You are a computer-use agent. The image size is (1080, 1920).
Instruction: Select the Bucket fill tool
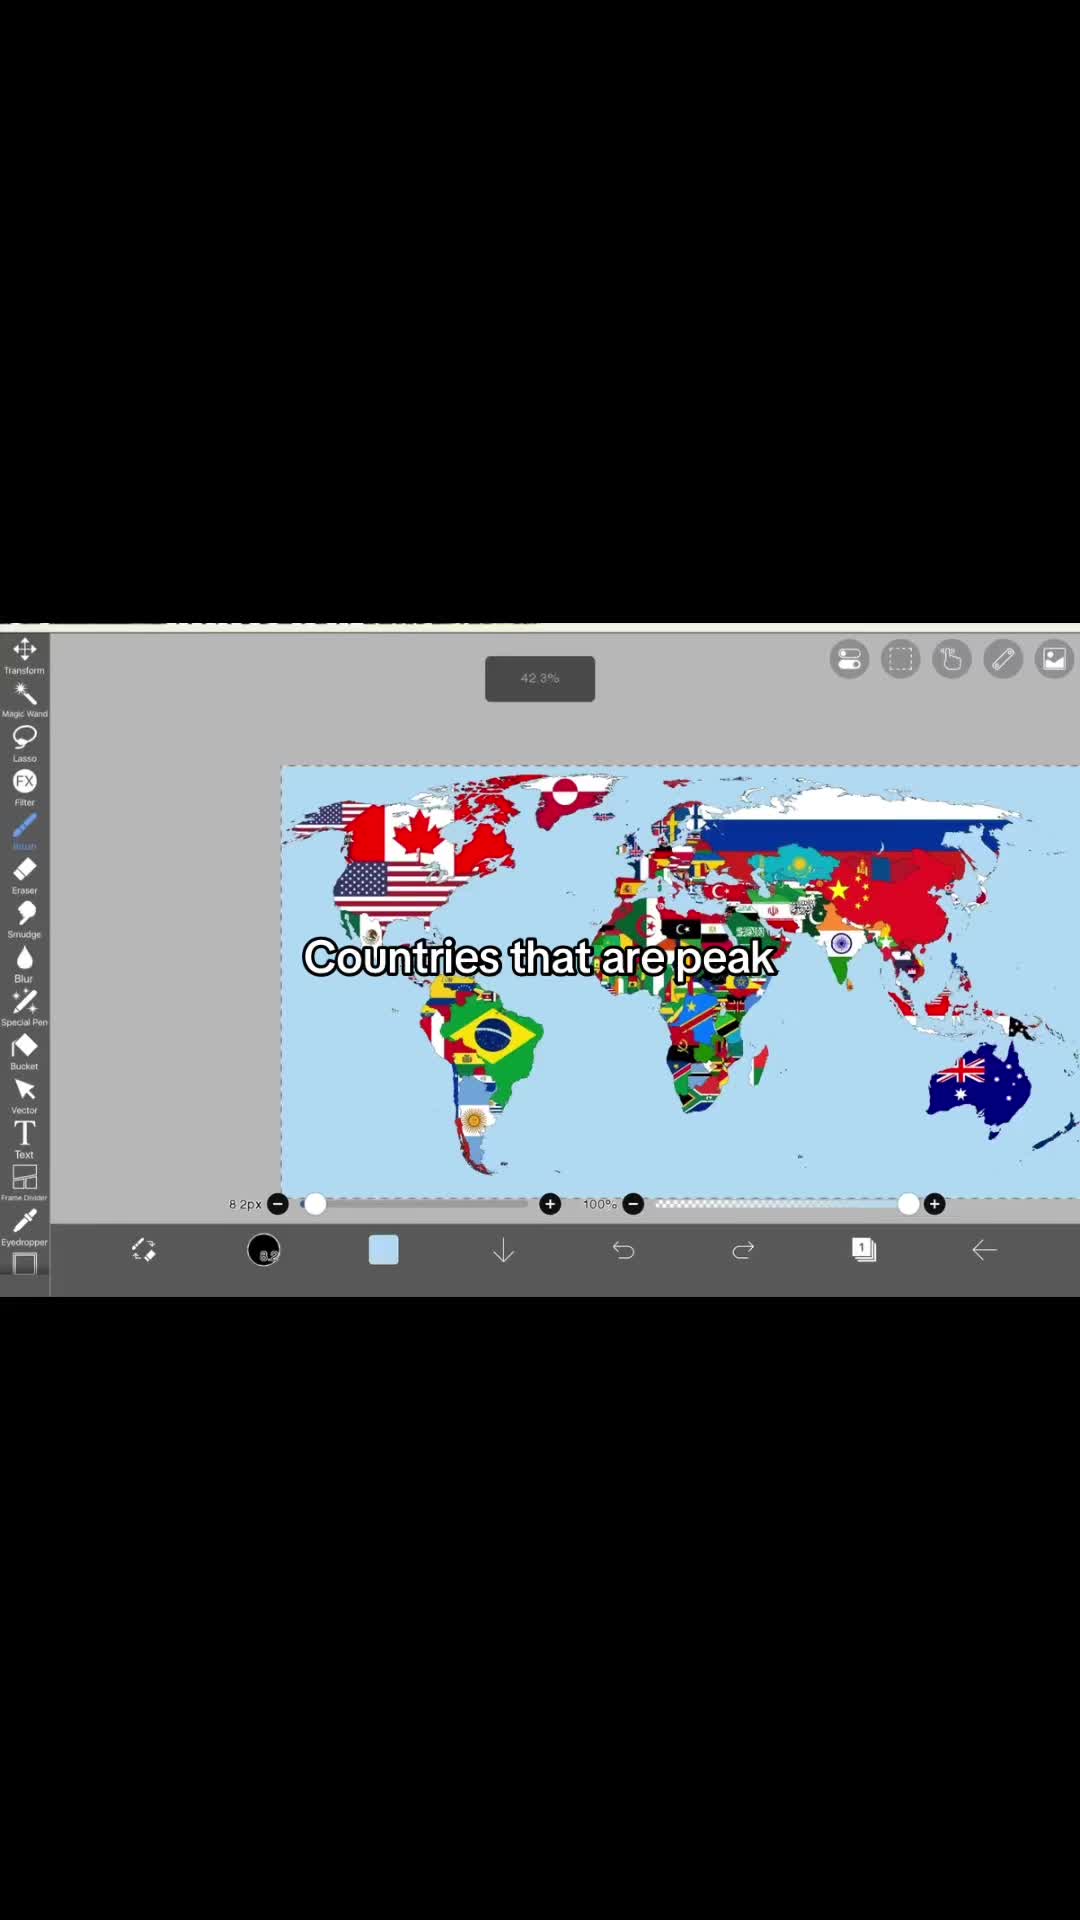tap(24, 1051)
